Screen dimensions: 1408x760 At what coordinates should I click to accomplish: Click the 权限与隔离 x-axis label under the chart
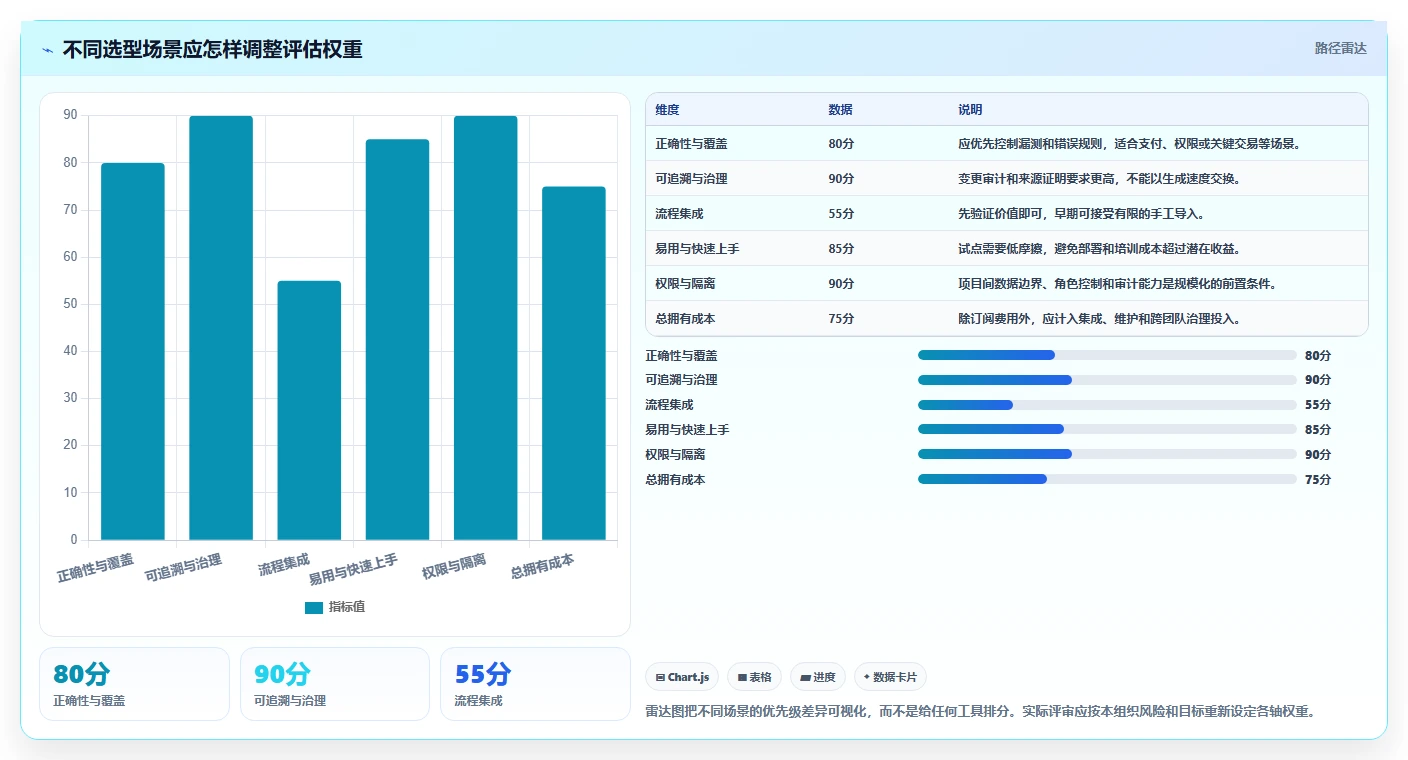click(x=454, y=567)
